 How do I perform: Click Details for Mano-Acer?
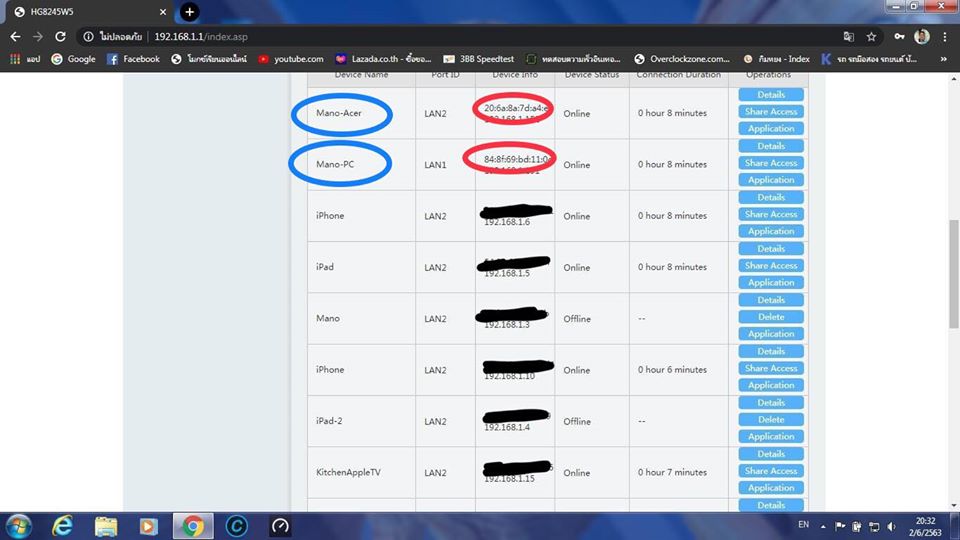click(771, 95)
